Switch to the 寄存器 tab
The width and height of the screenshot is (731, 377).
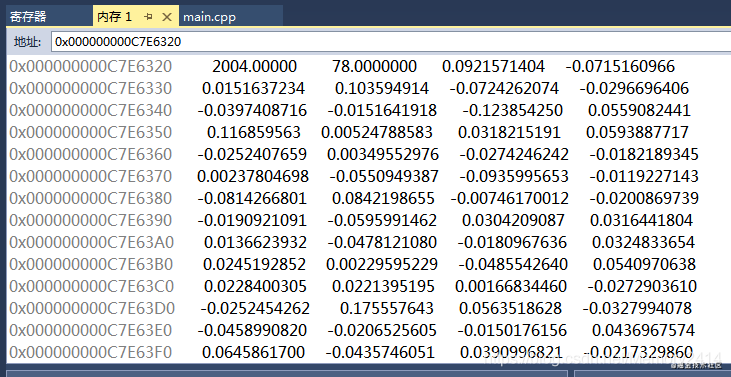click(x=28, y=18)
